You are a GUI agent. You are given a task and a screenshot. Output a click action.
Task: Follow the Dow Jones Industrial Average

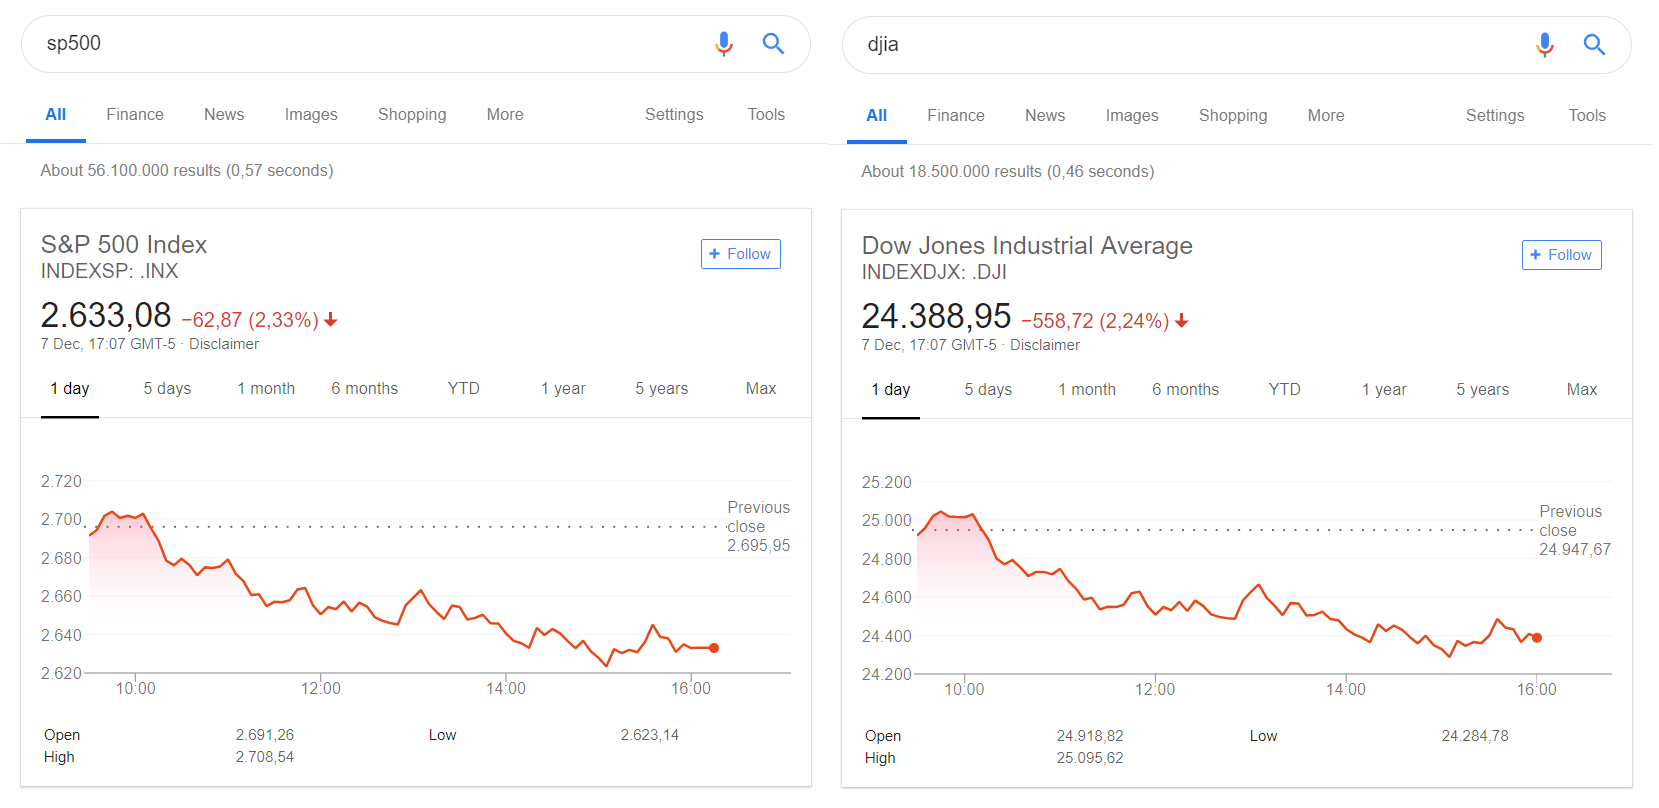(x=1562, y=255)
